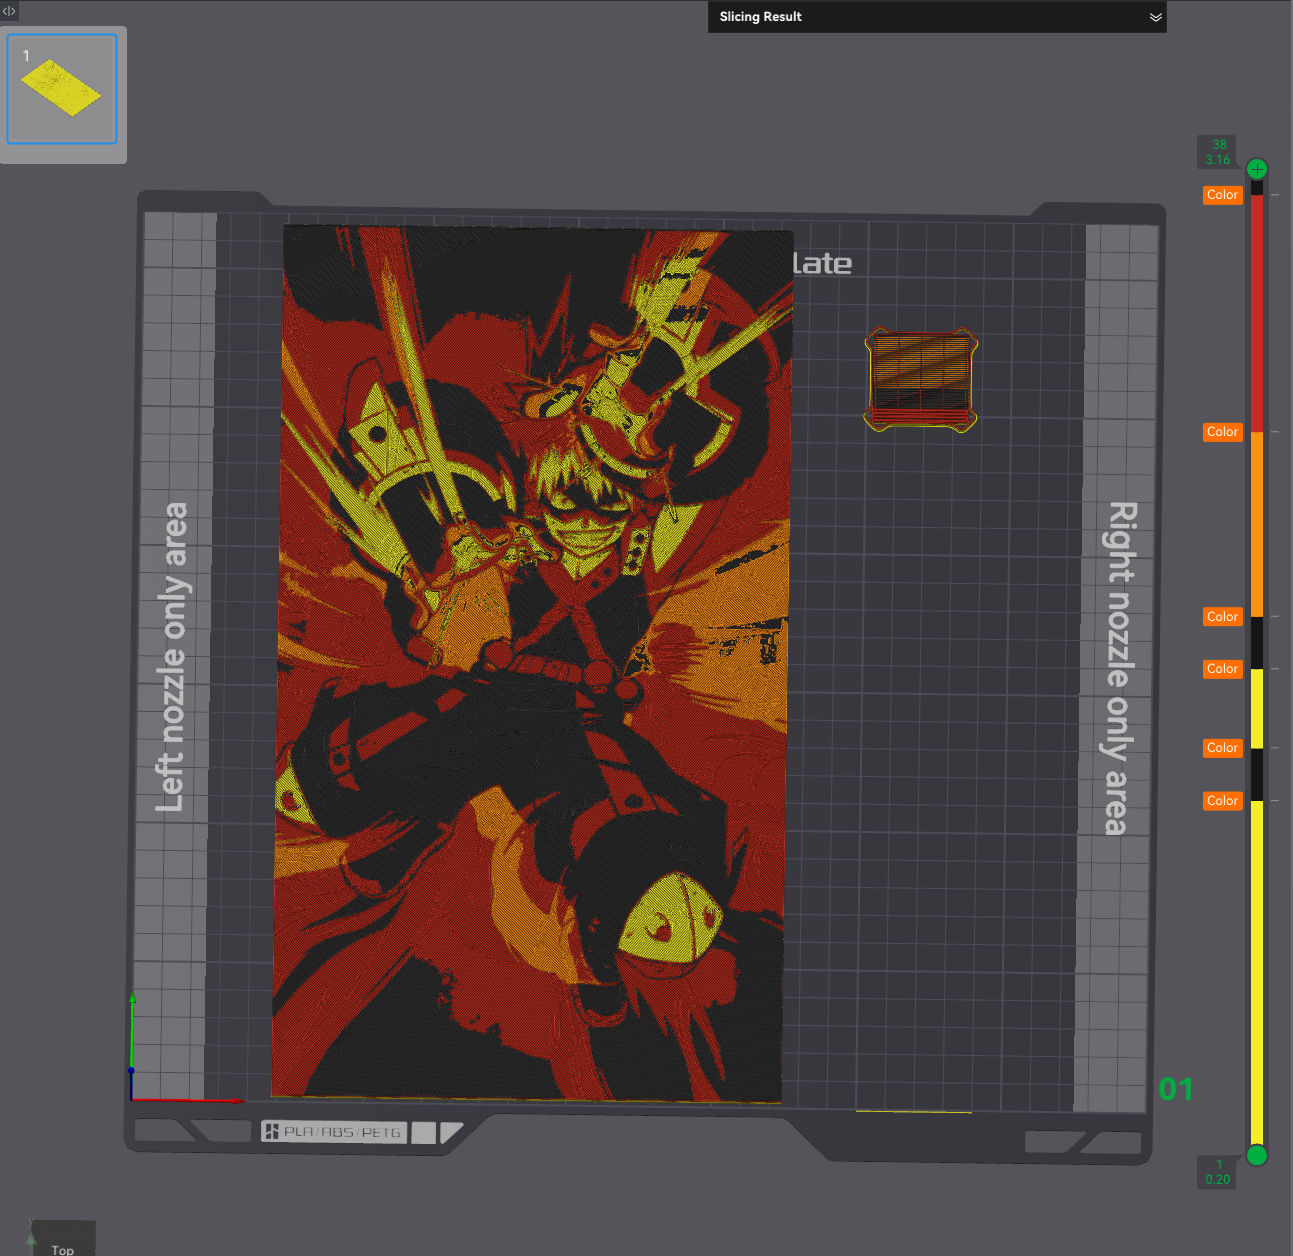Click the Slicing Result header label
Viewport: 1293px width, 1256px height.
[760, 17]
